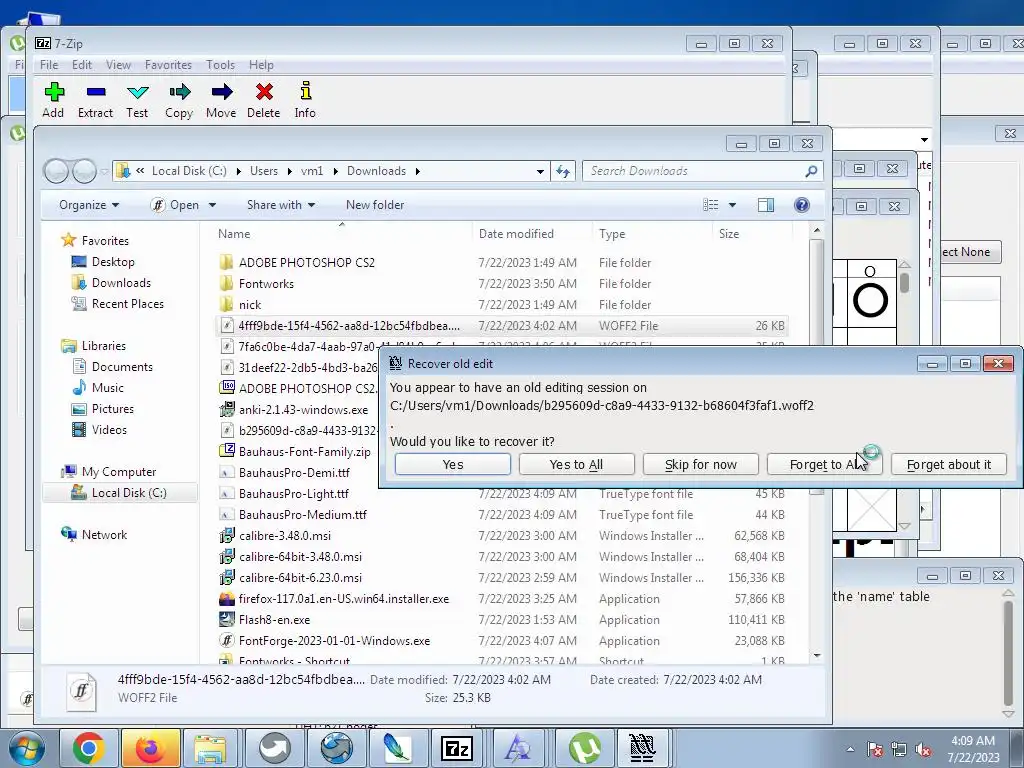Click the Test icon in 7-Zip toolbar
Viewport: 1024px width, 768px height.
tap(137, 100)
